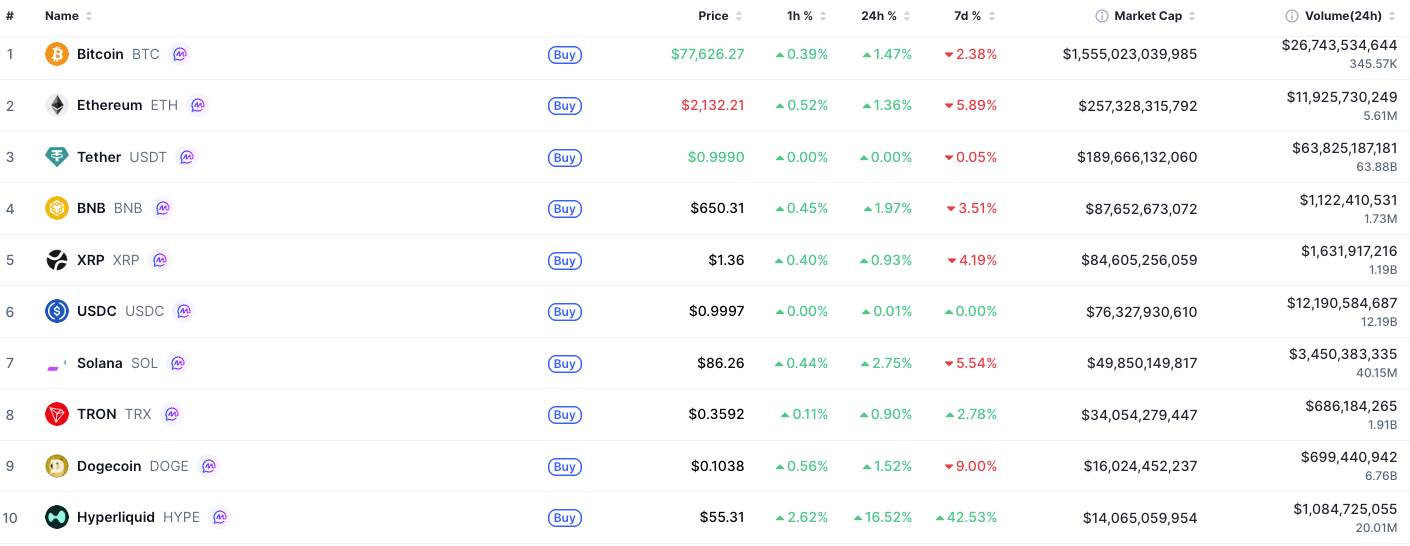Screen dimensions: 1410x546
Task: Sort by 7d % column header
Action: (x=974, y=16)
